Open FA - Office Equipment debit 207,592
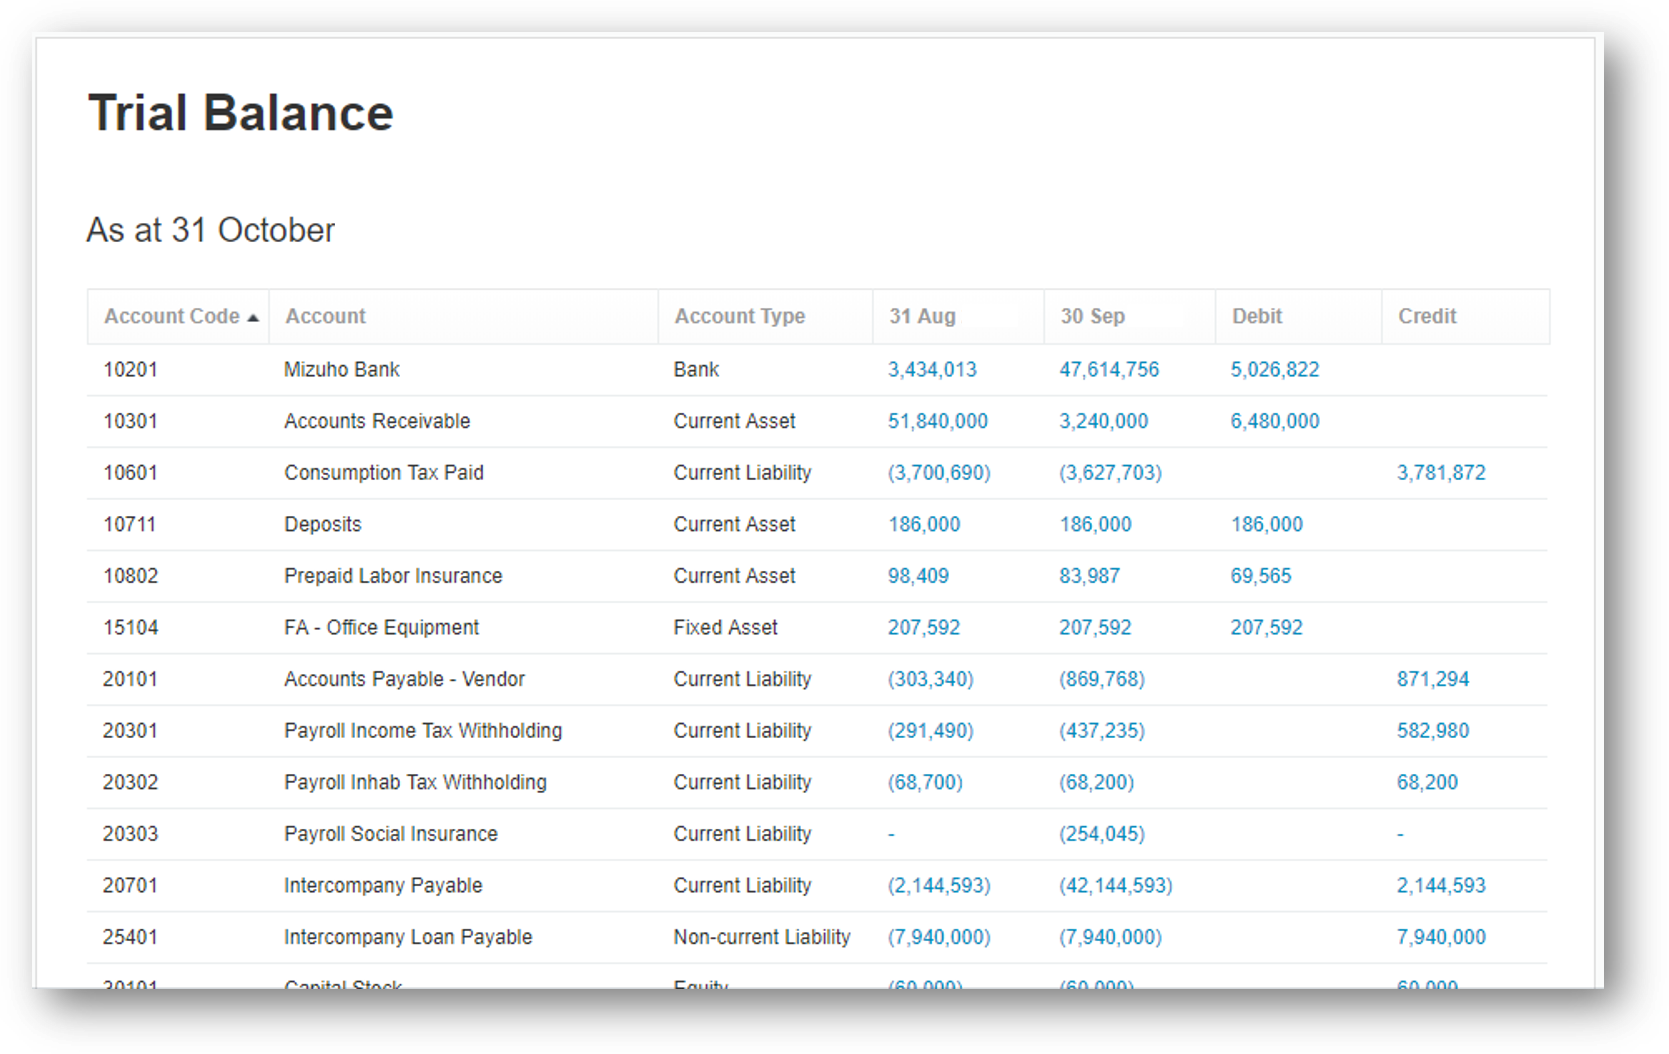 point(1266,627)
